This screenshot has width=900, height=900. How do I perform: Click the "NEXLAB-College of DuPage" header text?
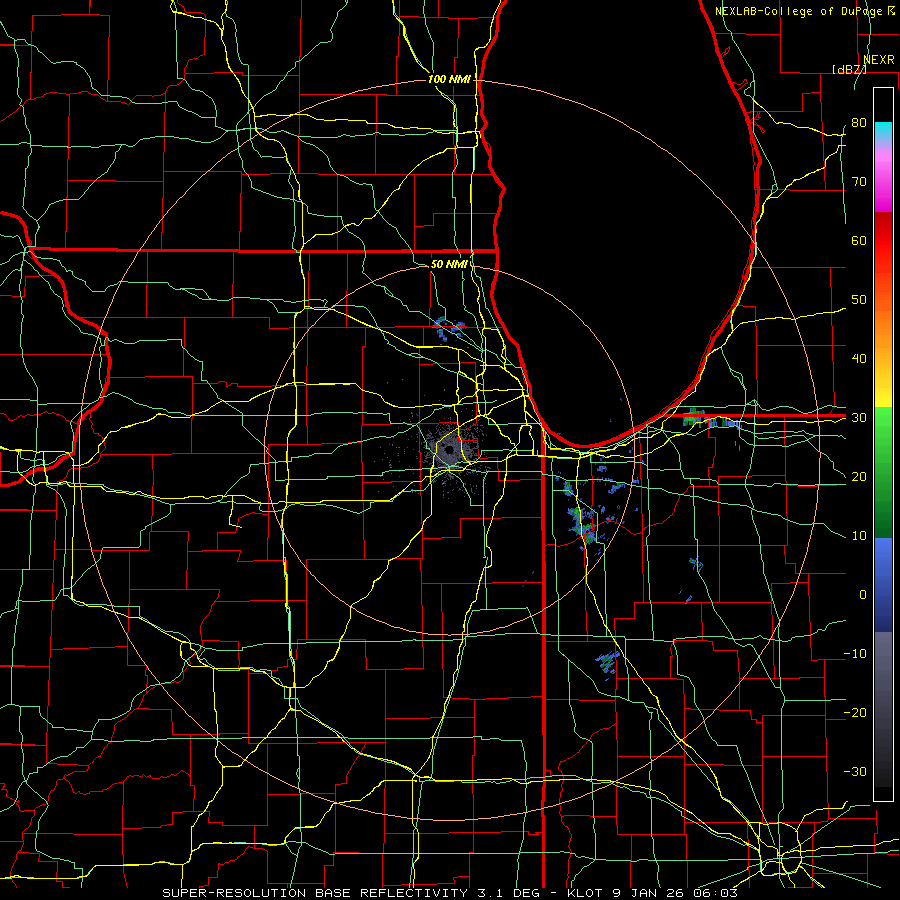[x=800, y=11]
